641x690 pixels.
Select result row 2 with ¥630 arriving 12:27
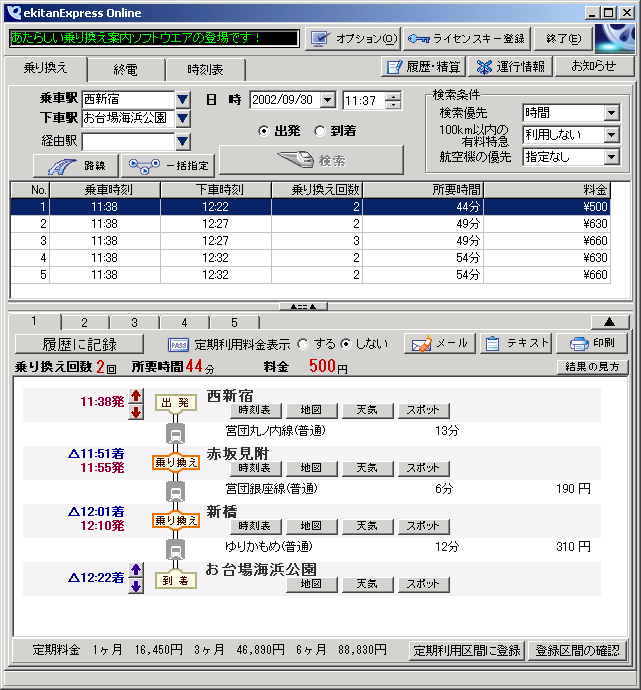310,224
